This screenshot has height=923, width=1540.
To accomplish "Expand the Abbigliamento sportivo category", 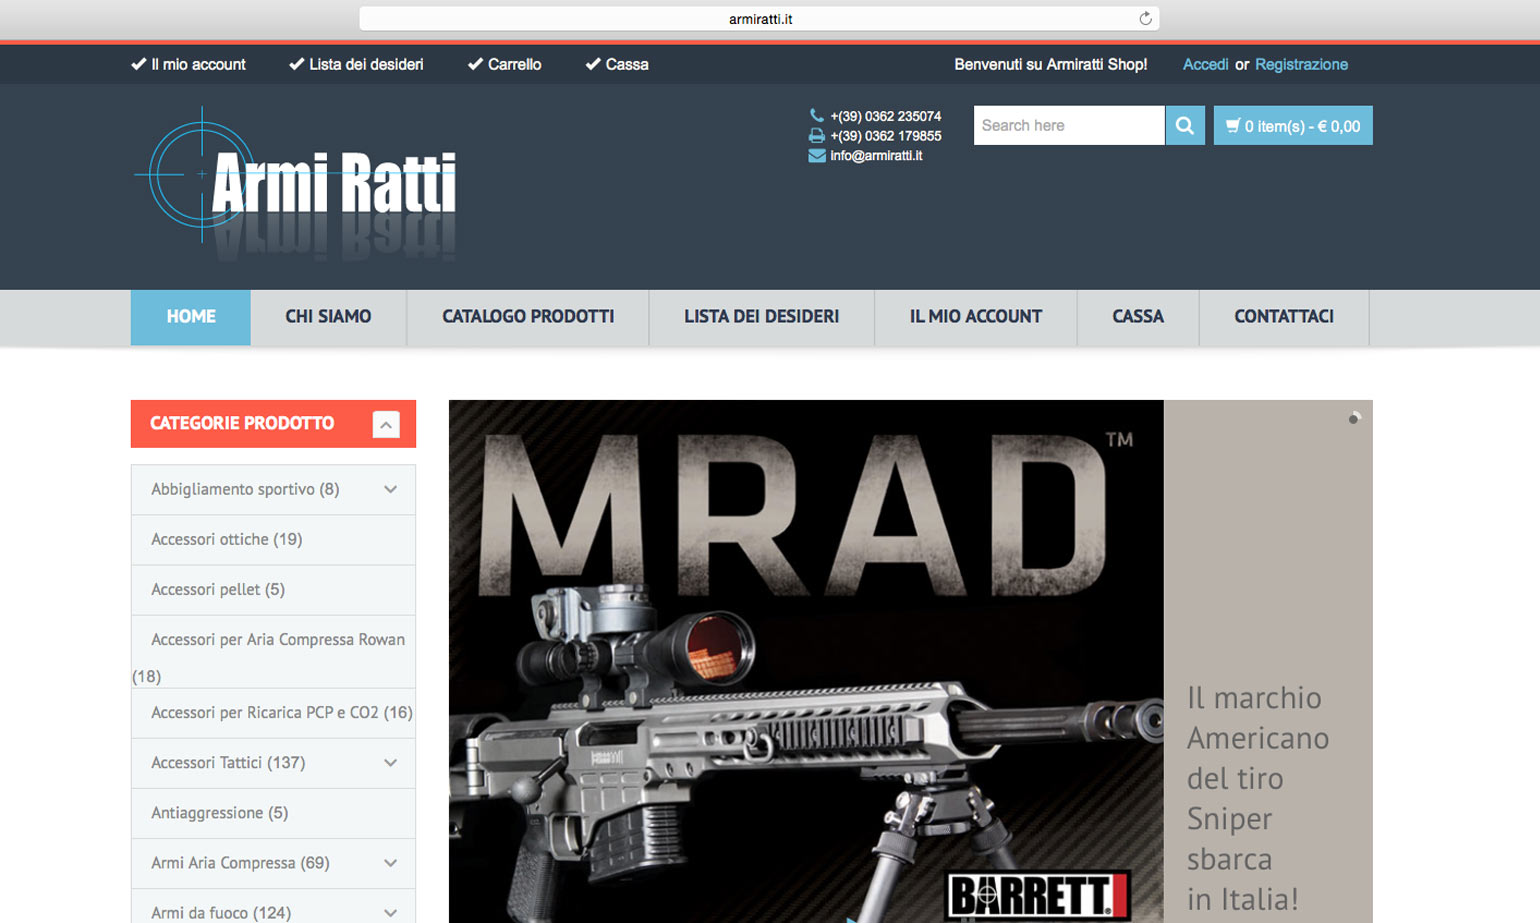I will coord(390,490).
